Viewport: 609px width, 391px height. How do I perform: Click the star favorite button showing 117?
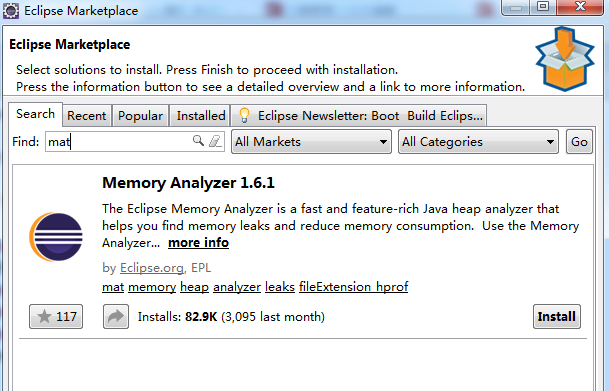[x=56, y=316]
